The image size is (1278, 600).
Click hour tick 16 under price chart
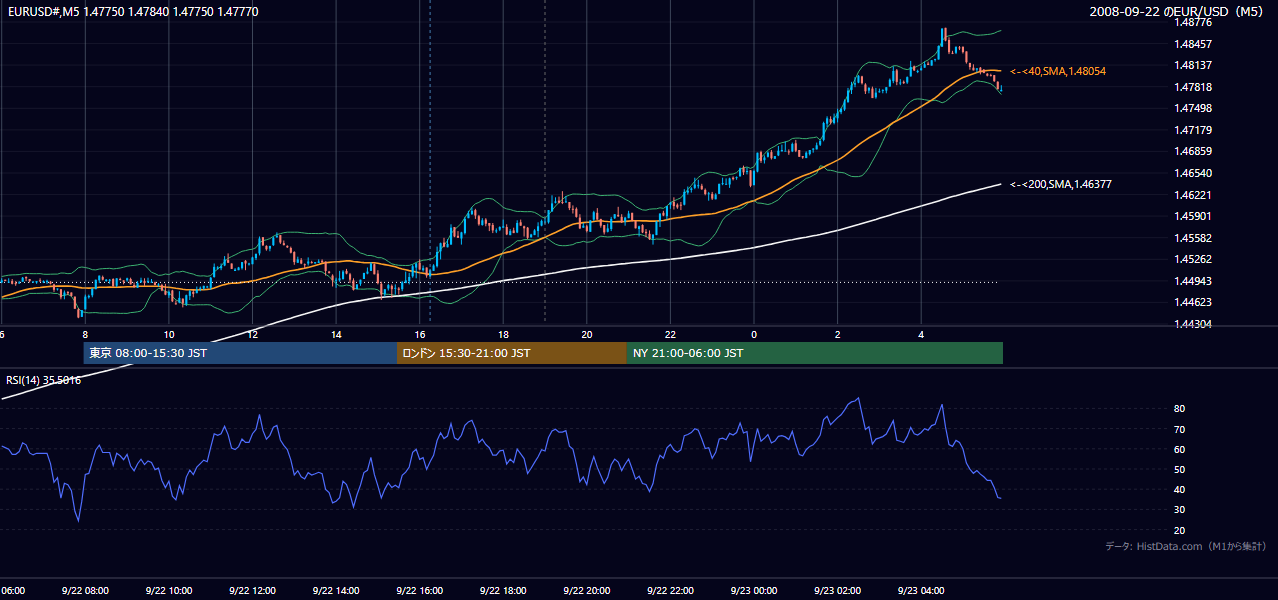[x=421, y=334]
